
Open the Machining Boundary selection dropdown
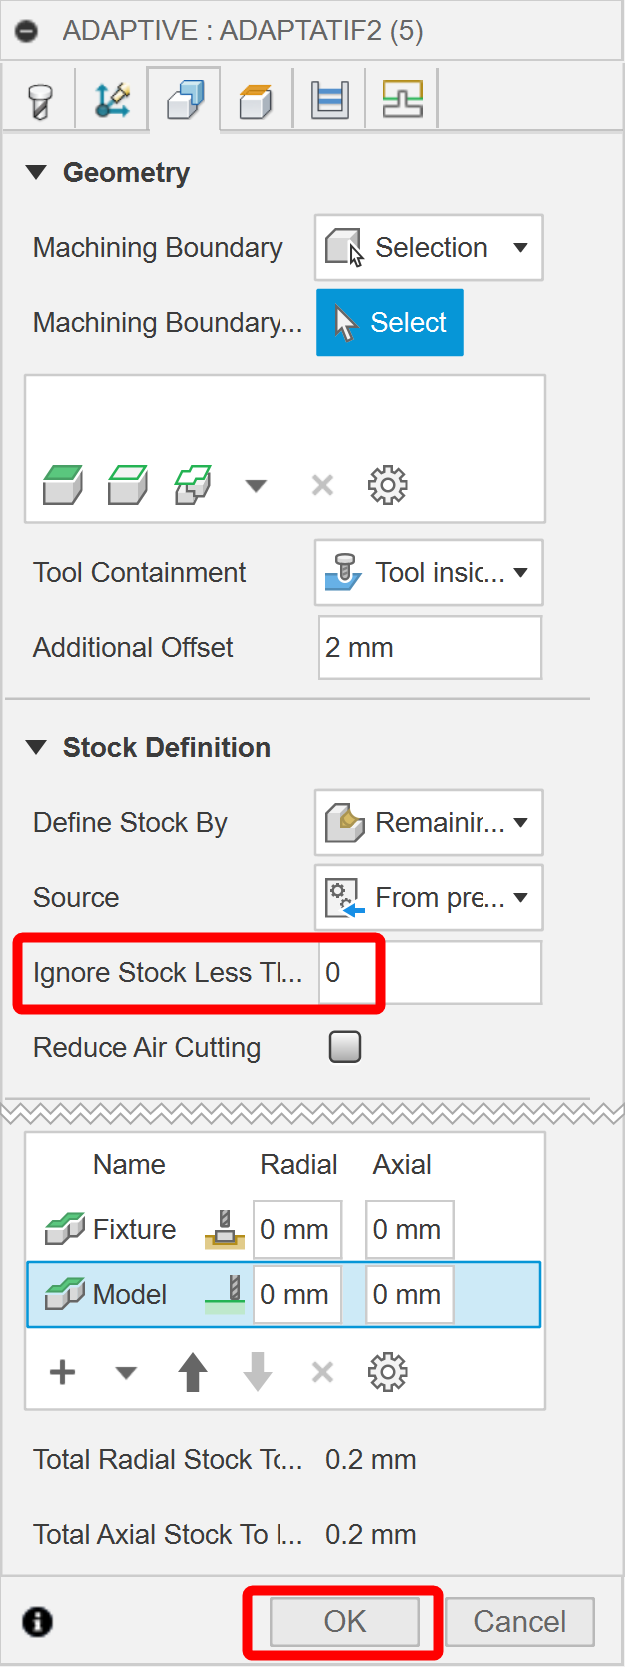click(428, 247)
